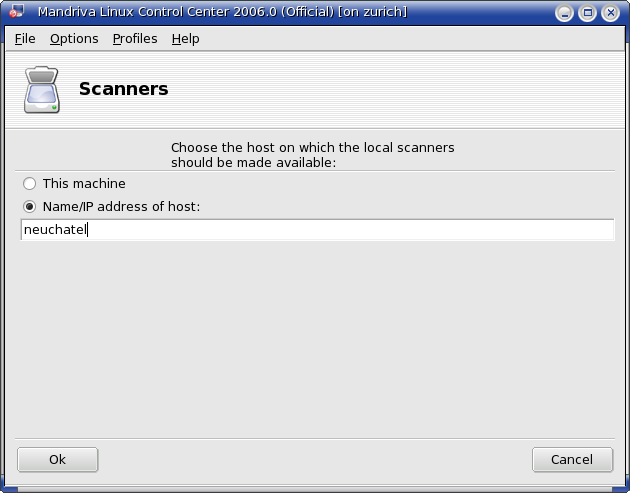Click the window title bar text
630x493 pixels.
(222, 12)
